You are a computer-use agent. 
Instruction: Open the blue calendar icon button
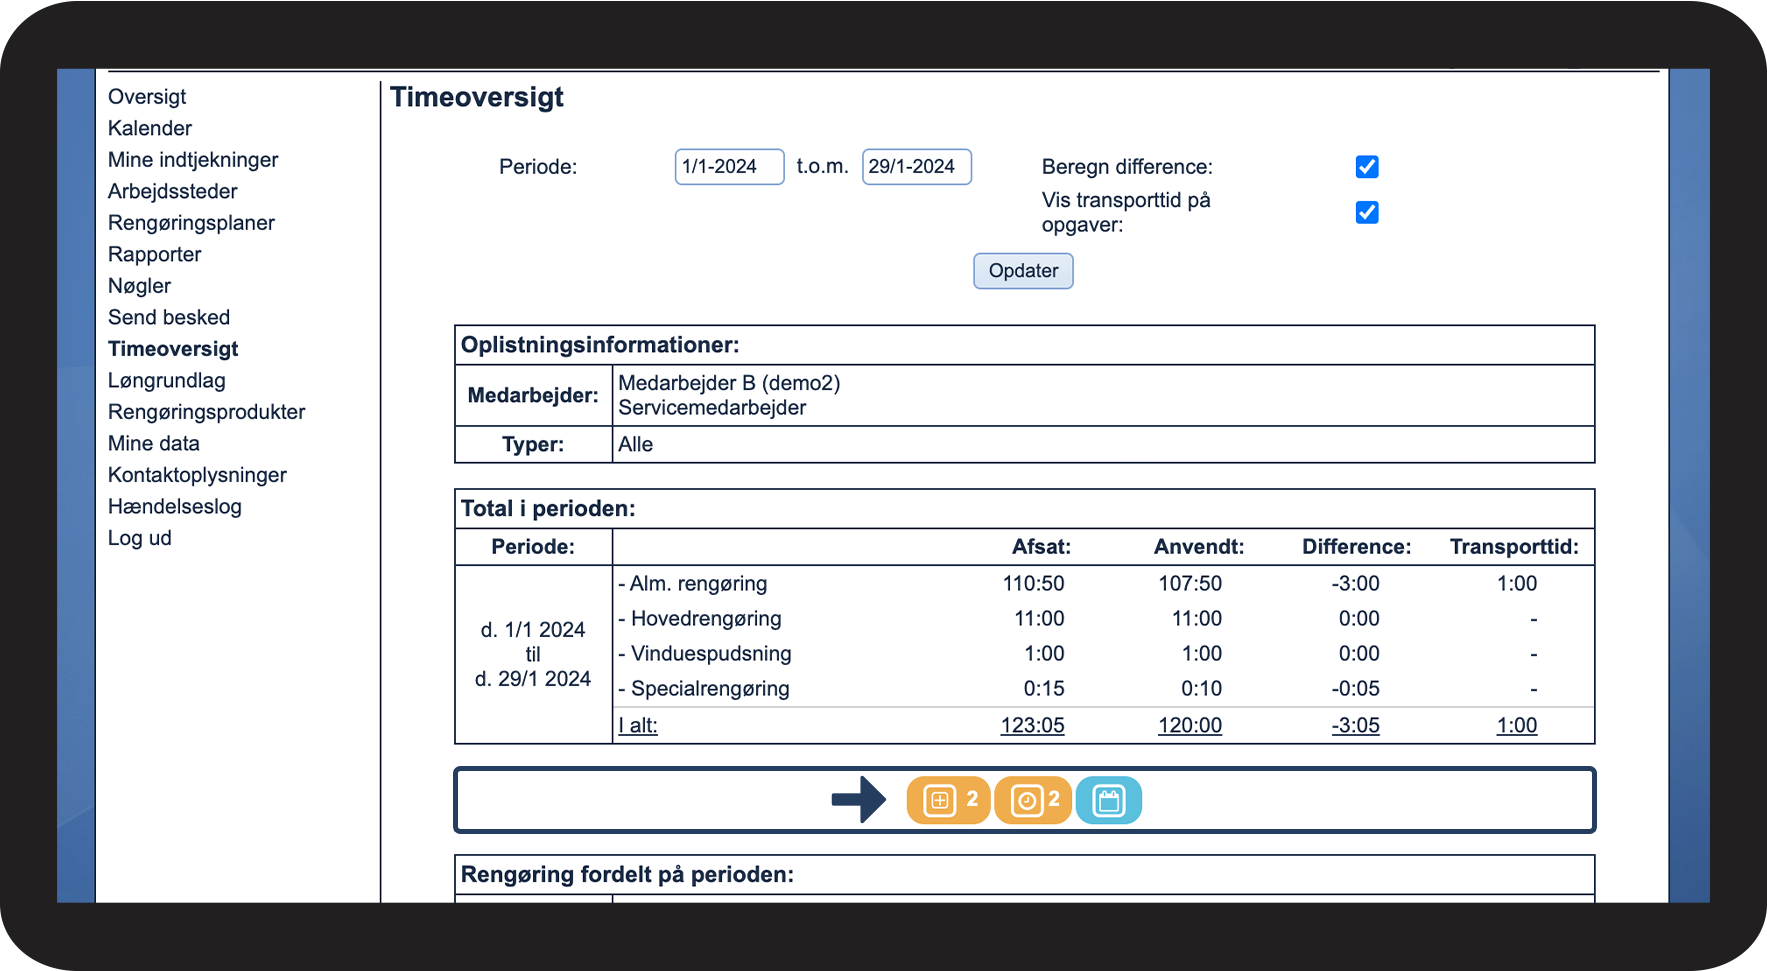point(1108,800)
